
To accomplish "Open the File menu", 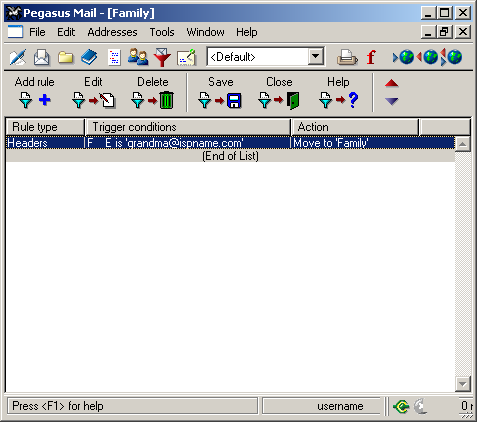I will [37, 32].
